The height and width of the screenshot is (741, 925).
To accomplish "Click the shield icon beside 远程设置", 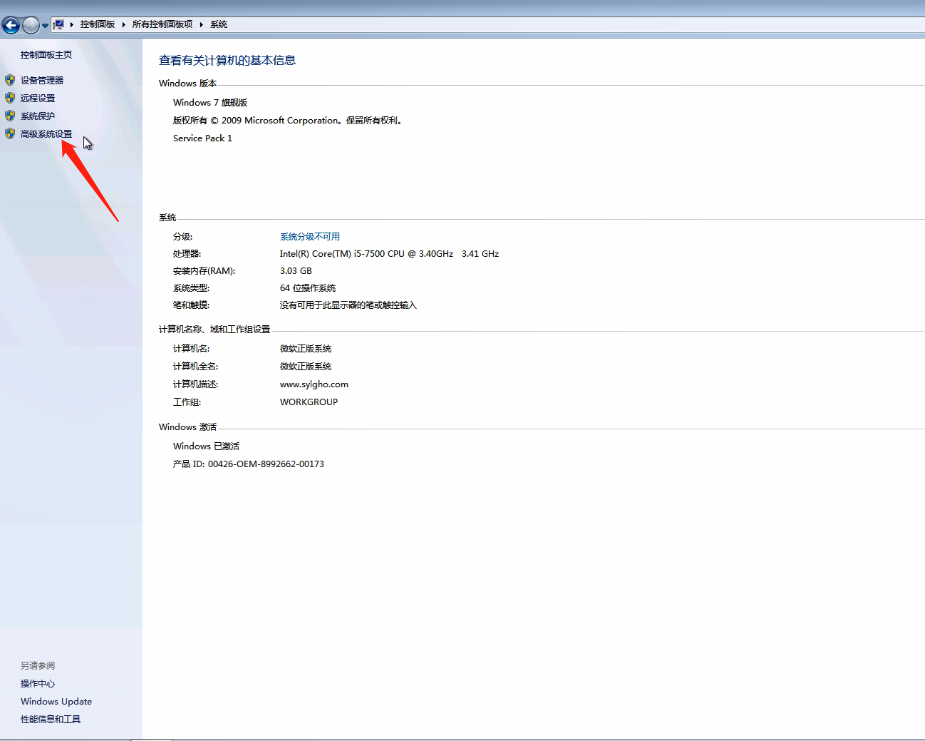I will tap(10, 97).
